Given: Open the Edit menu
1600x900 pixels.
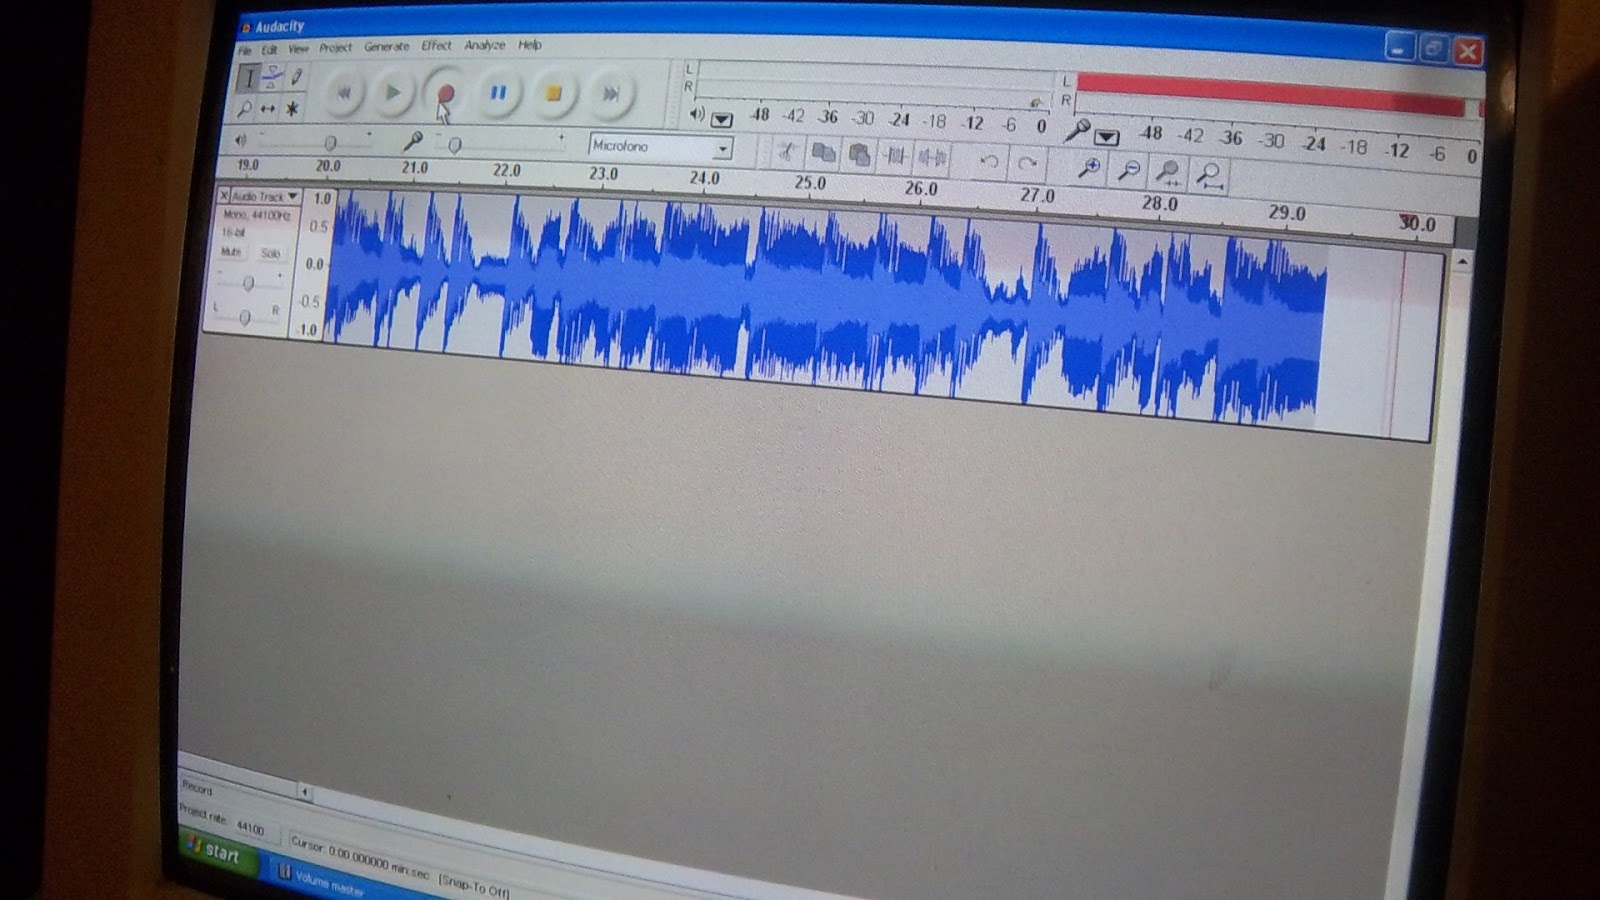Looking at the screenshot, I should tap(269, 49).
